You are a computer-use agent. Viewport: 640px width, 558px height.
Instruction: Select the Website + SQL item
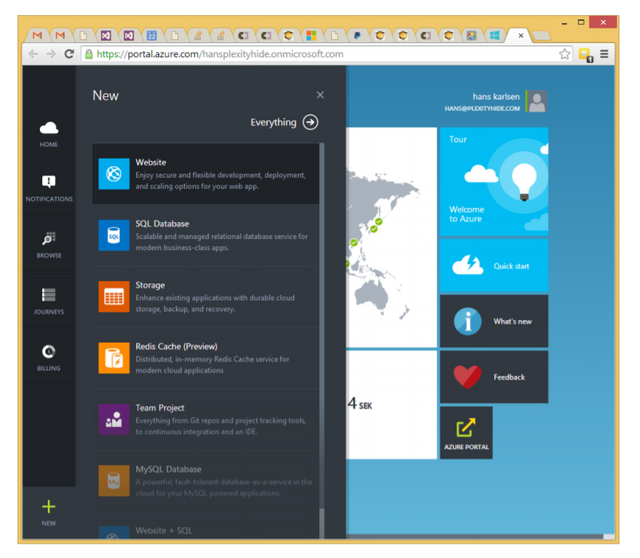pyautogui.click(x=206, y=530)
